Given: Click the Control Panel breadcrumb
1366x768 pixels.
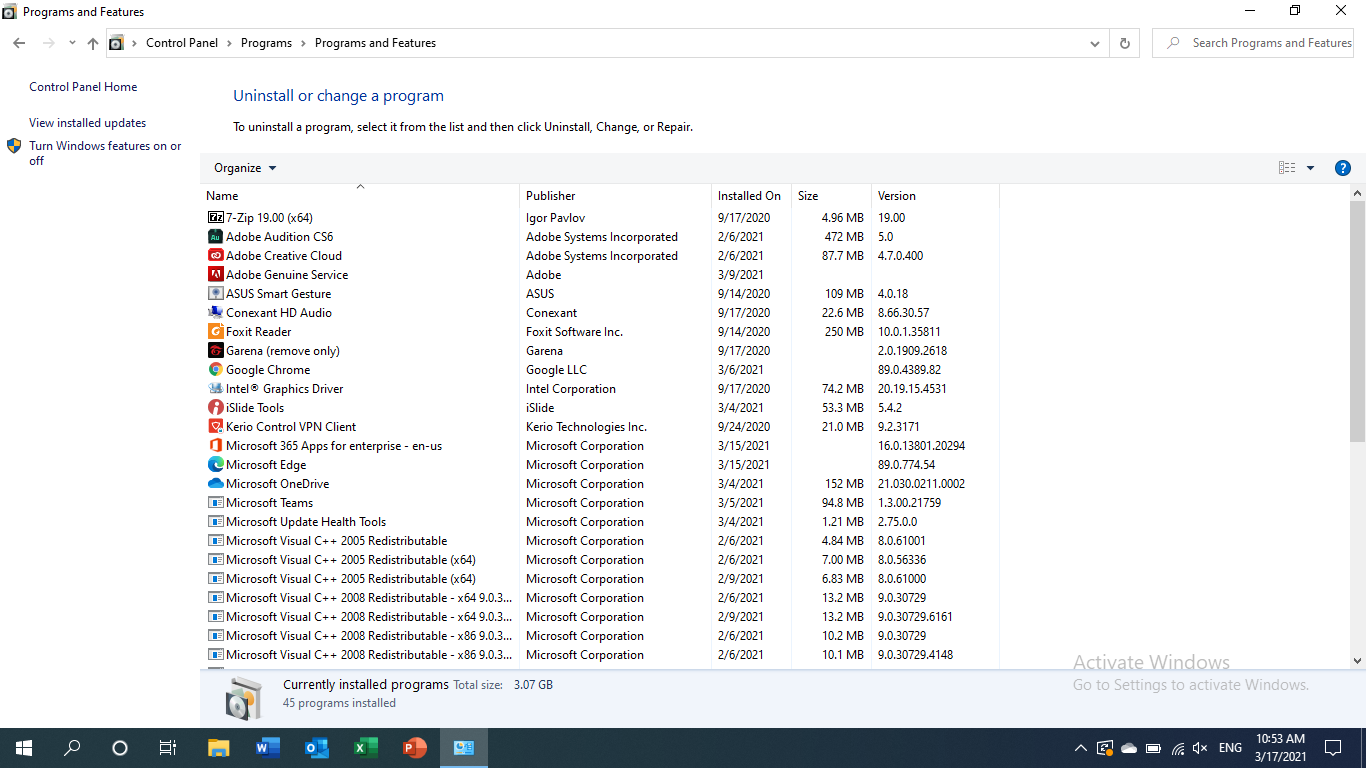Looking at the screenshot, I should [x=182, y=43].
